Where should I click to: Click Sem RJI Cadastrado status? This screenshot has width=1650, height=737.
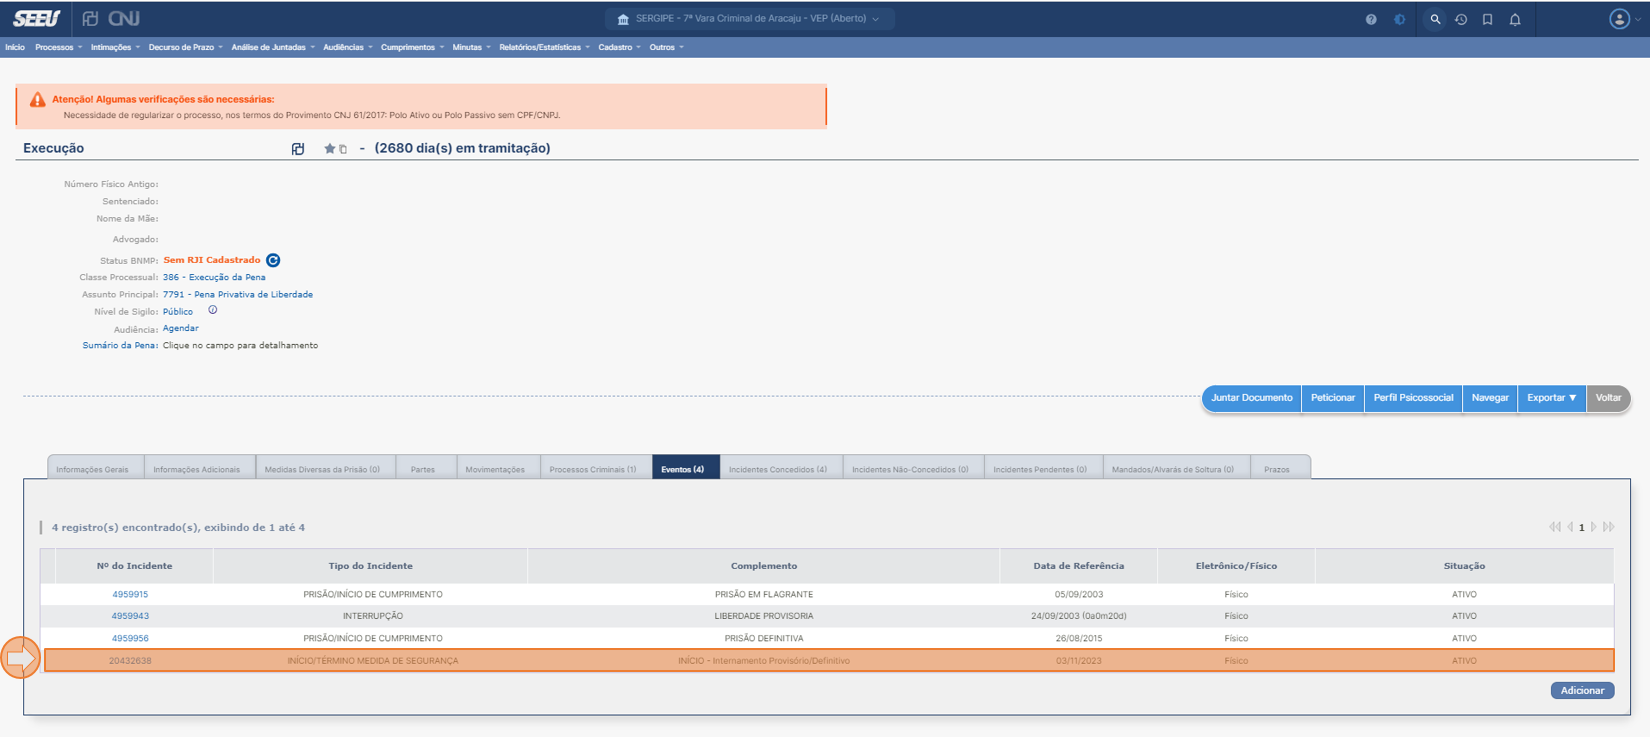[x=212, y=260]
